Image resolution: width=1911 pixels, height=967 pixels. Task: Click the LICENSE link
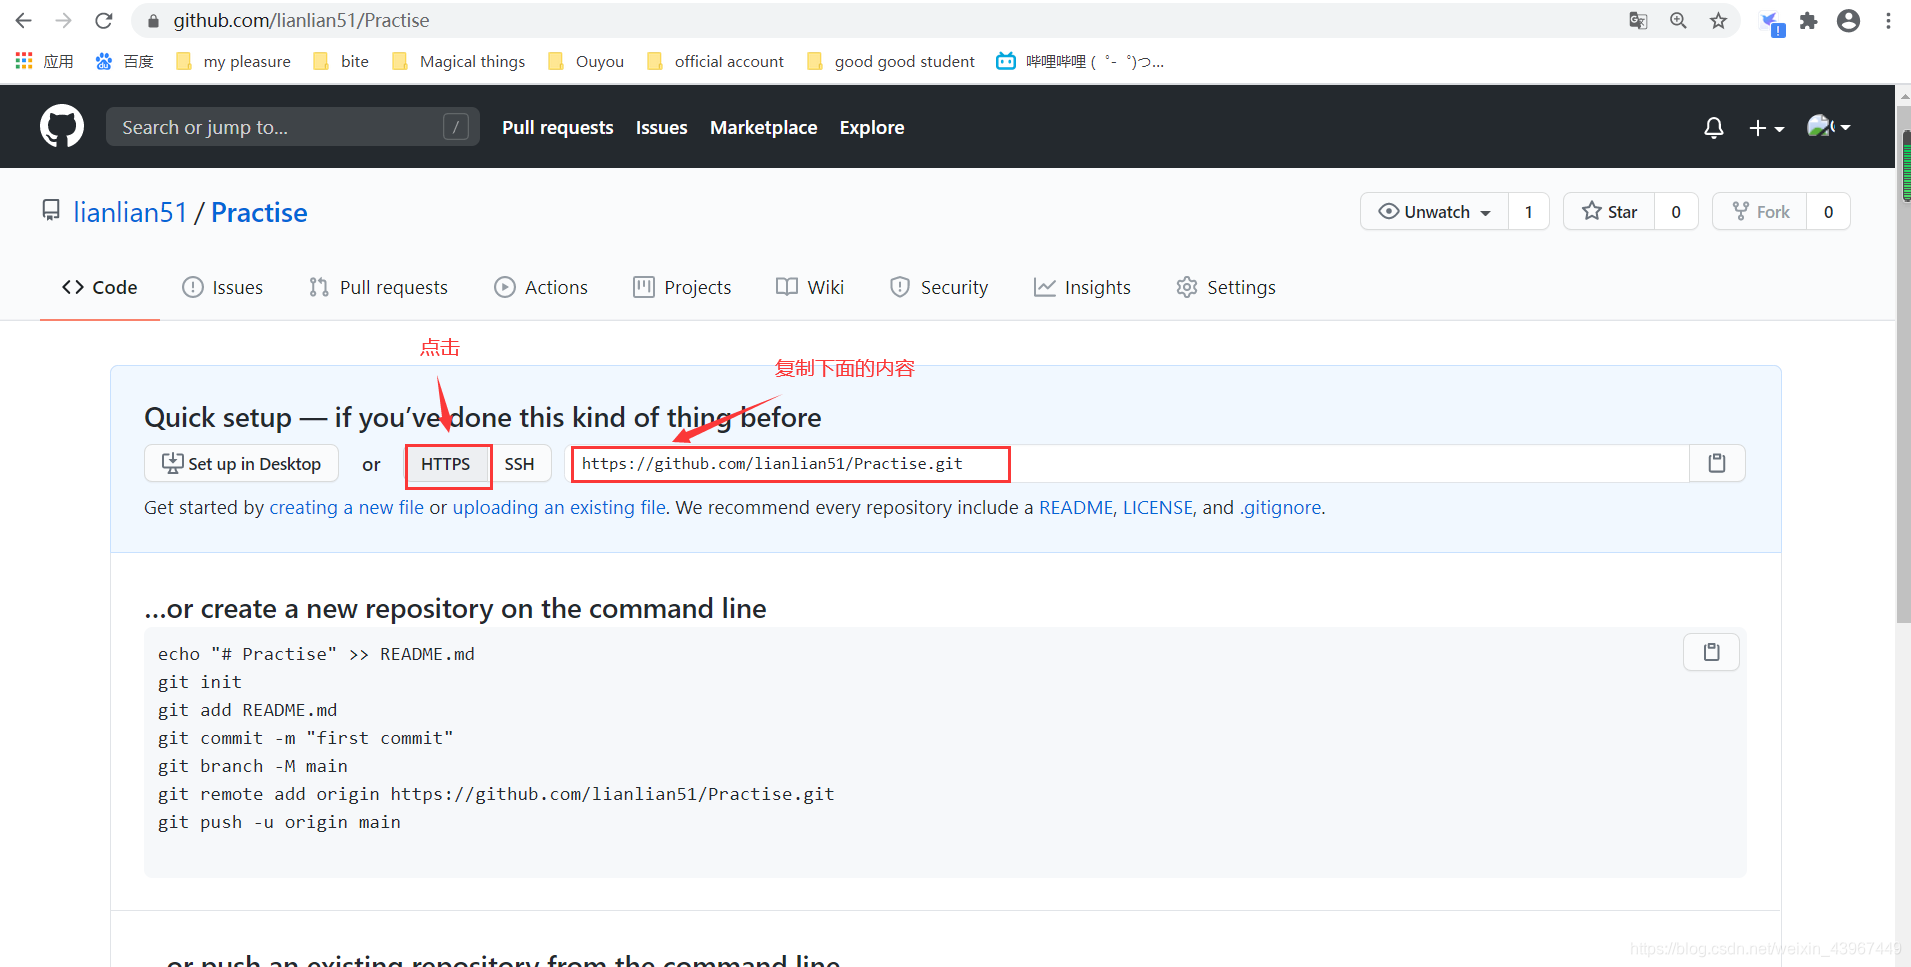pos(1158,507)
